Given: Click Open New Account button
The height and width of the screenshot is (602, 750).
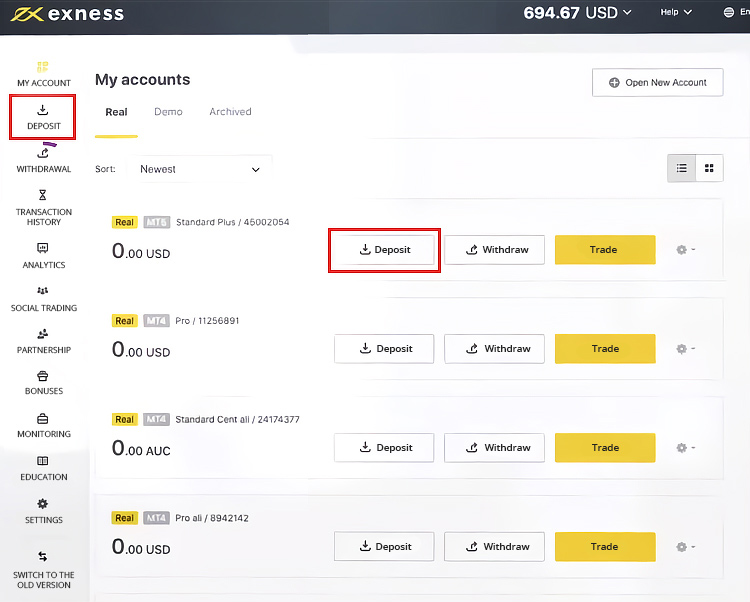Looking at the screenshot, I should click(x=657, y=83).
